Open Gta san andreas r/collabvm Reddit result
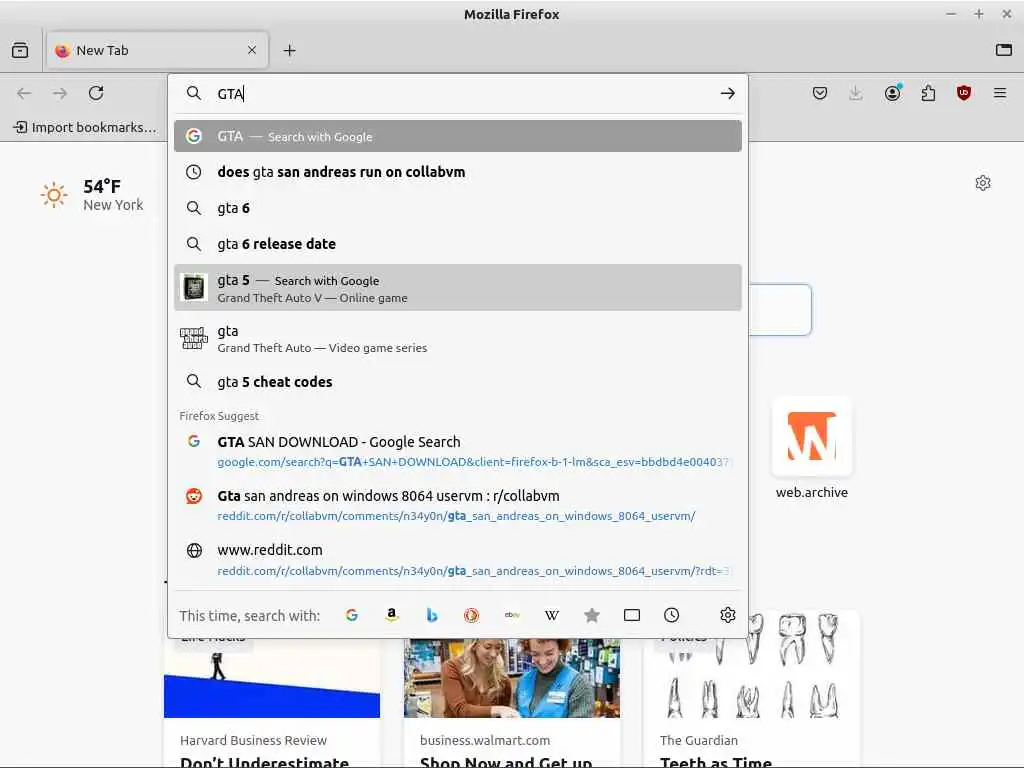1024x768 pixels. pos(458,505)
